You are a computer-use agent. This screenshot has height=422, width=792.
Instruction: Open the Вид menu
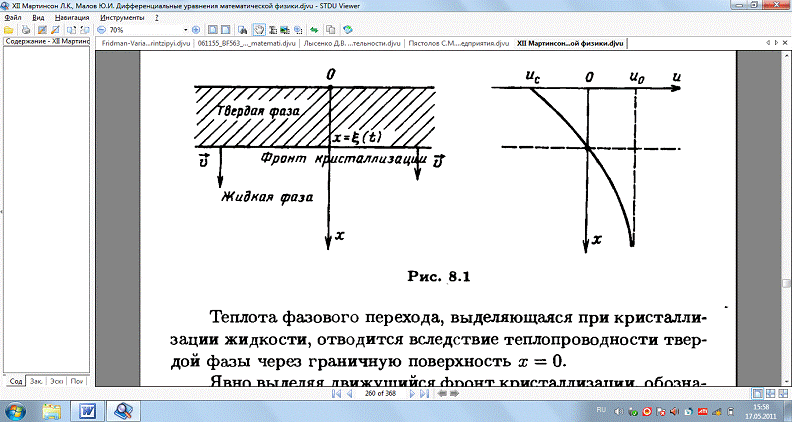pyautogui.click(x=38, y=17)
